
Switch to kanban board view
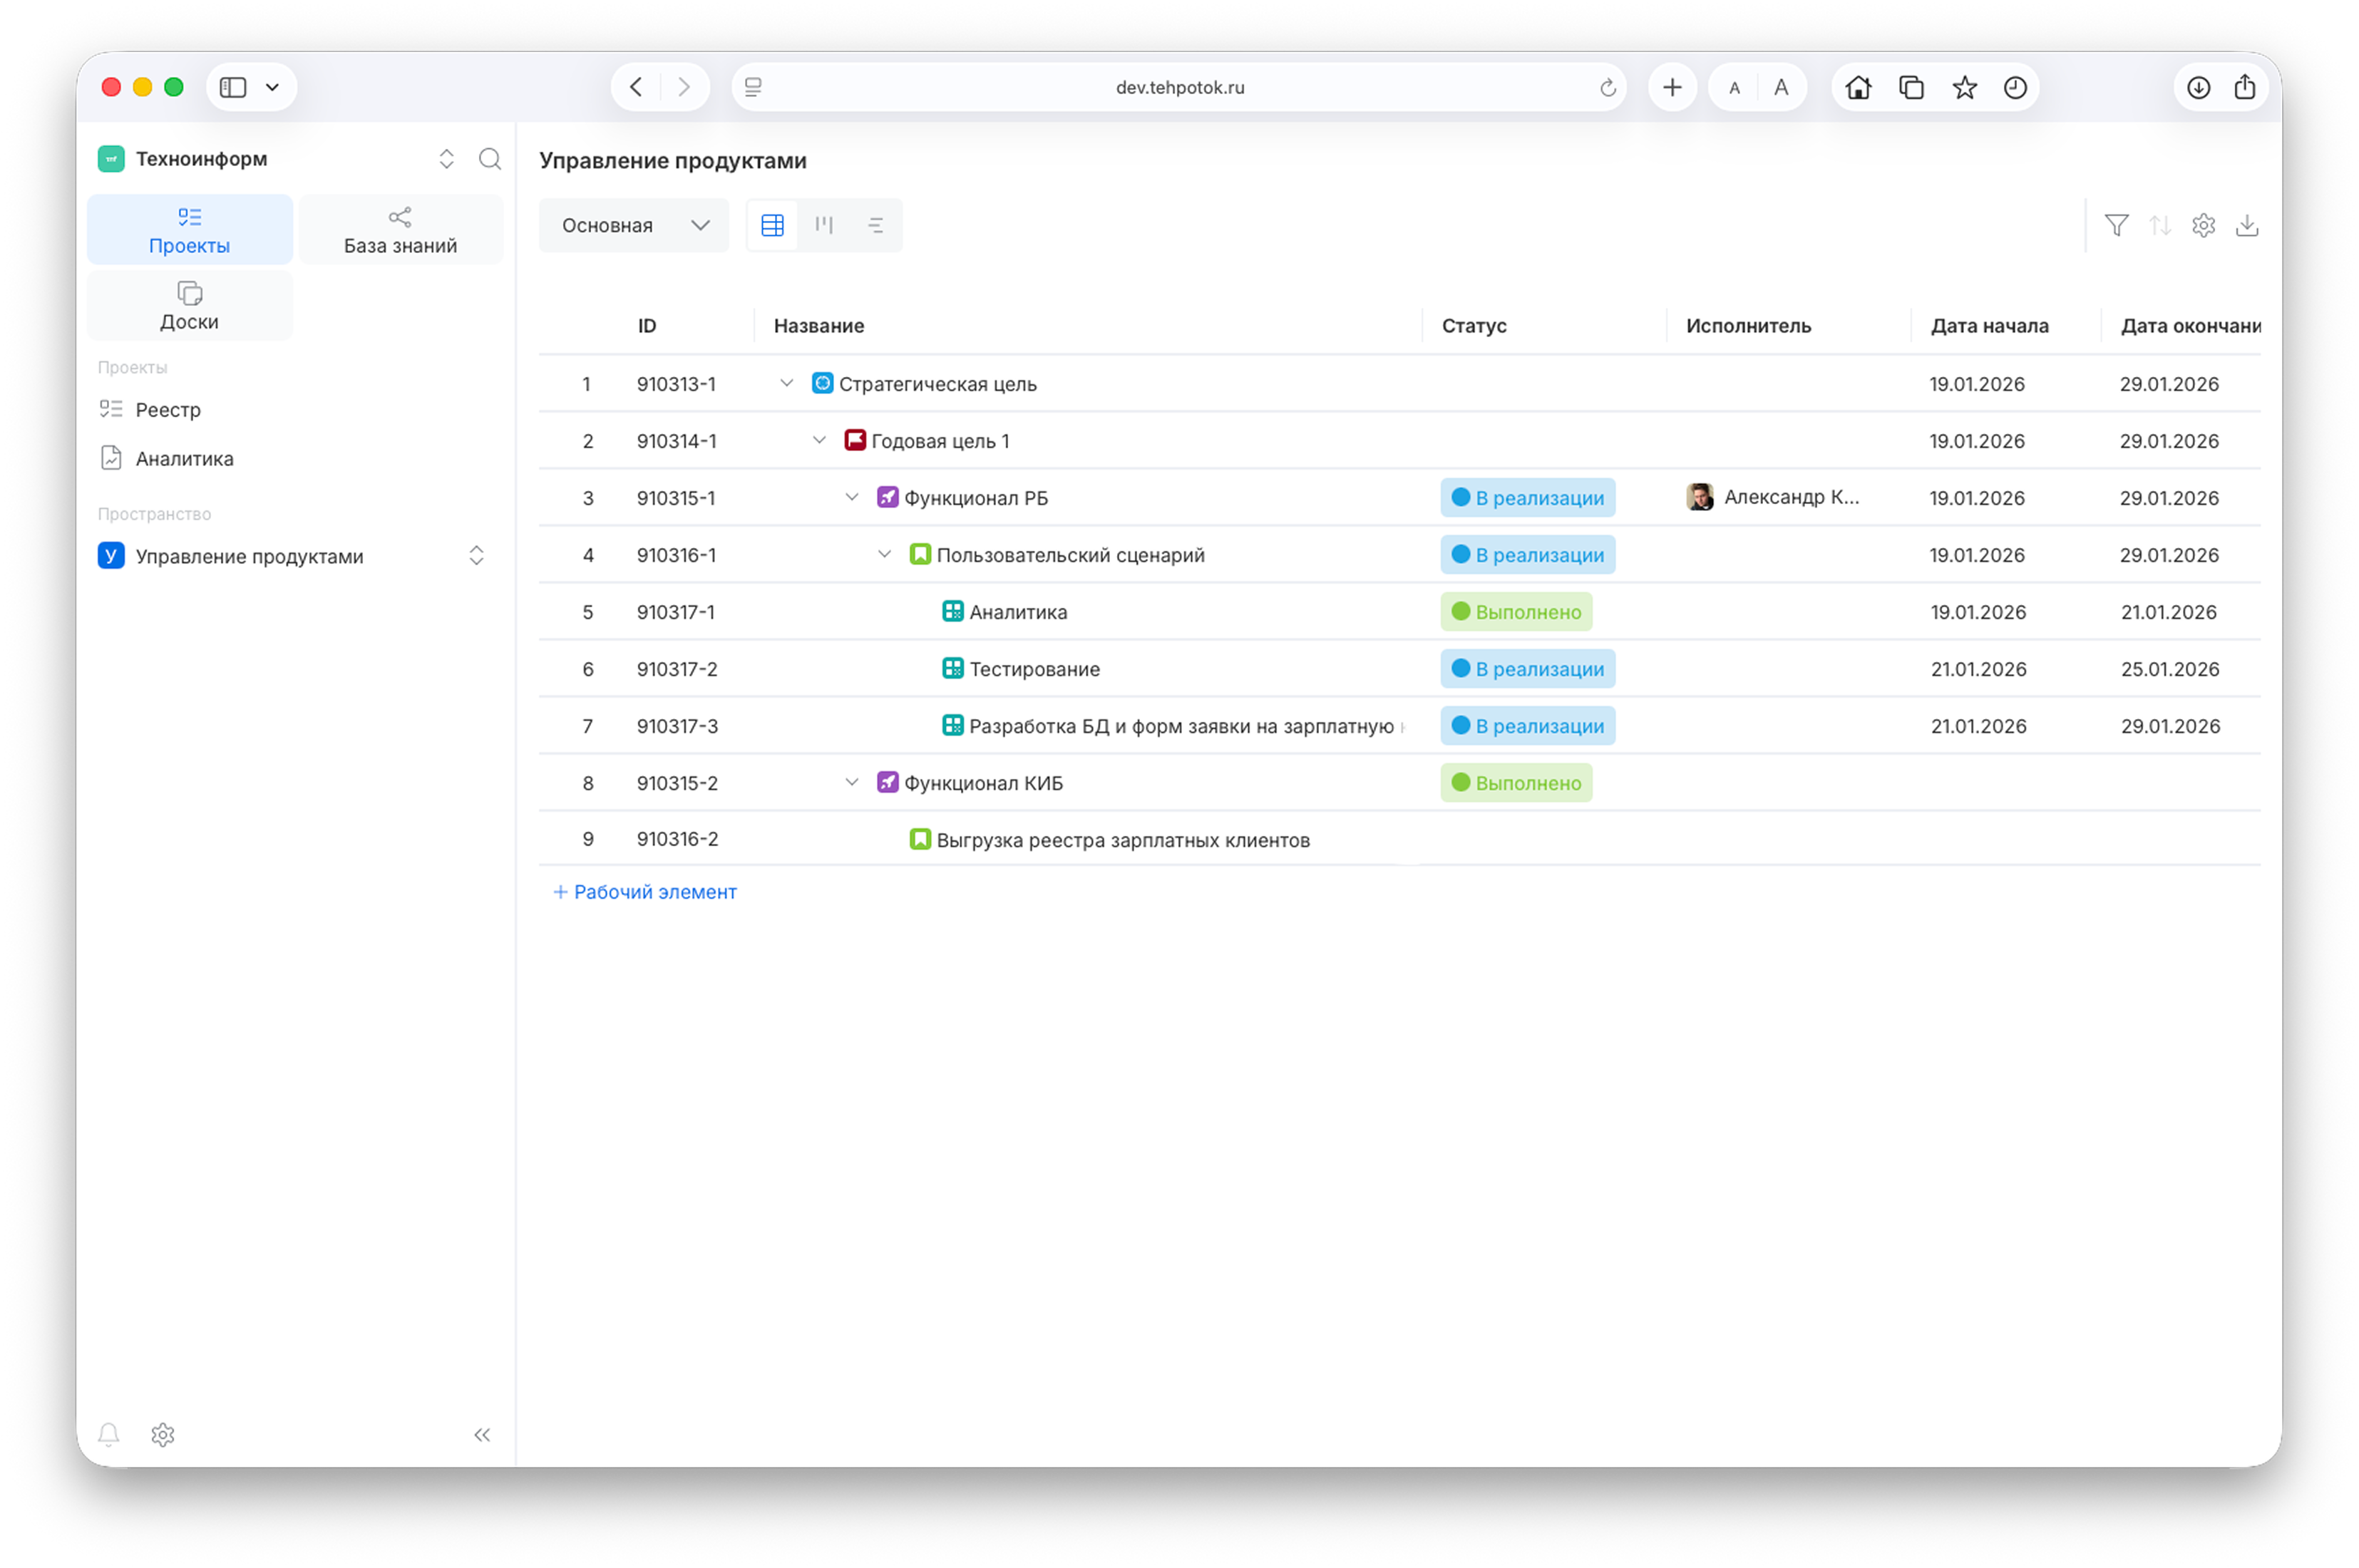point(824,225)
